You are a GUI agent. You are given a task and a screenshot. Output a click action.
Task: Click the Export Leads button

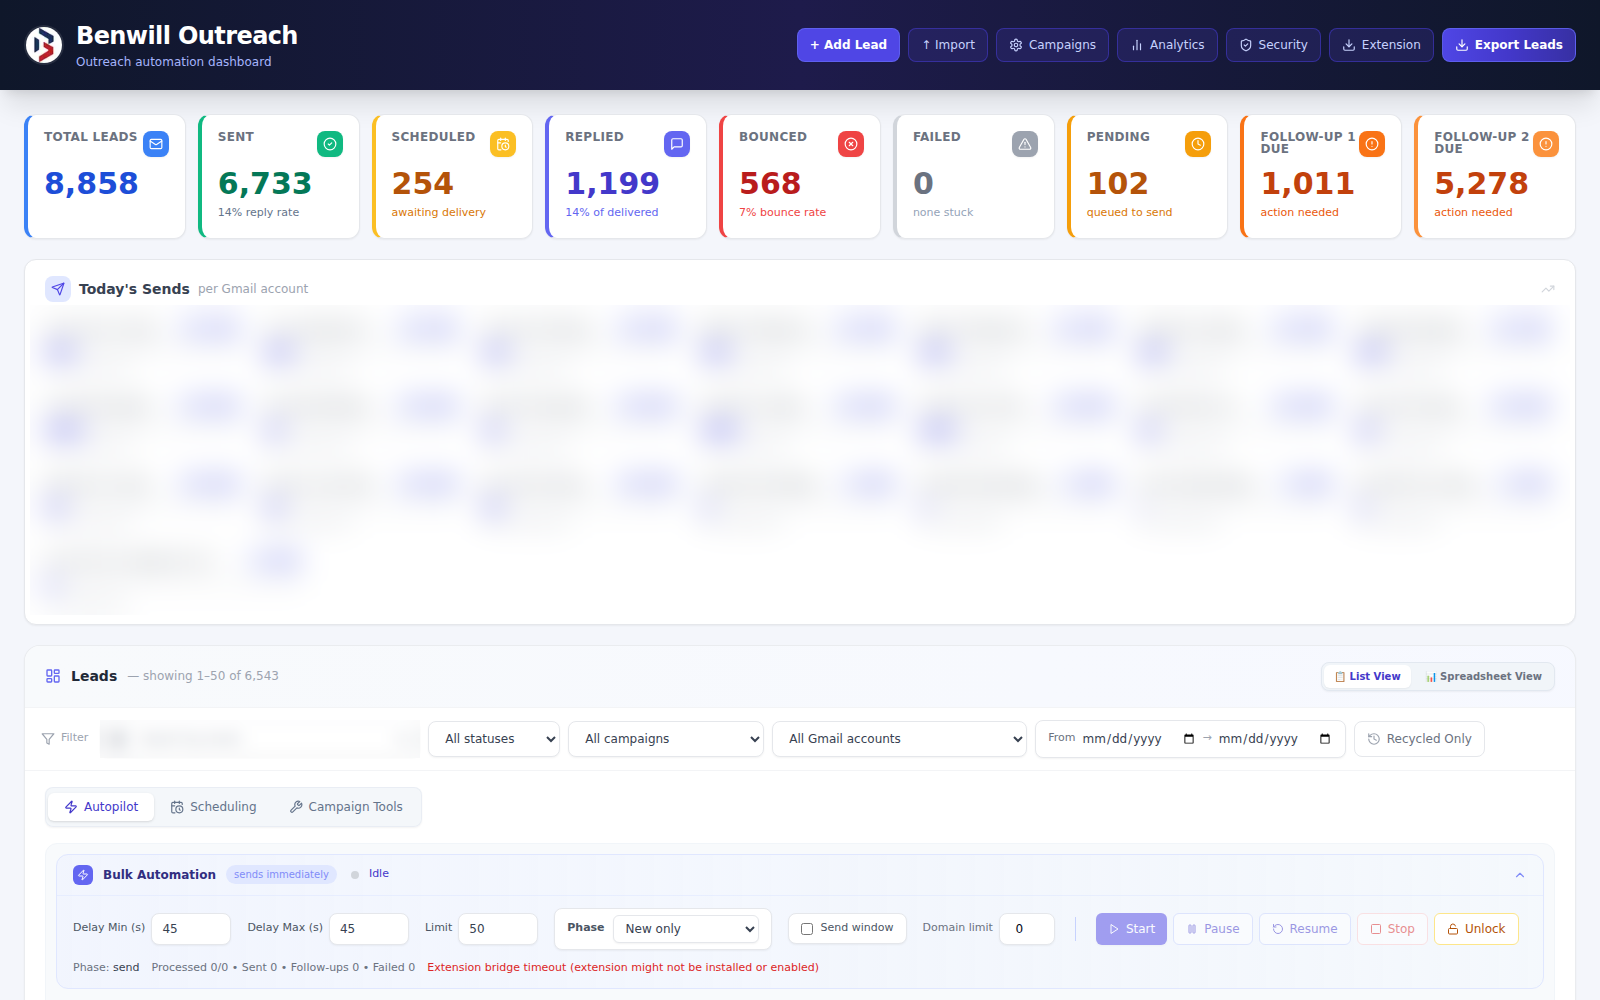pos(1508,45)
